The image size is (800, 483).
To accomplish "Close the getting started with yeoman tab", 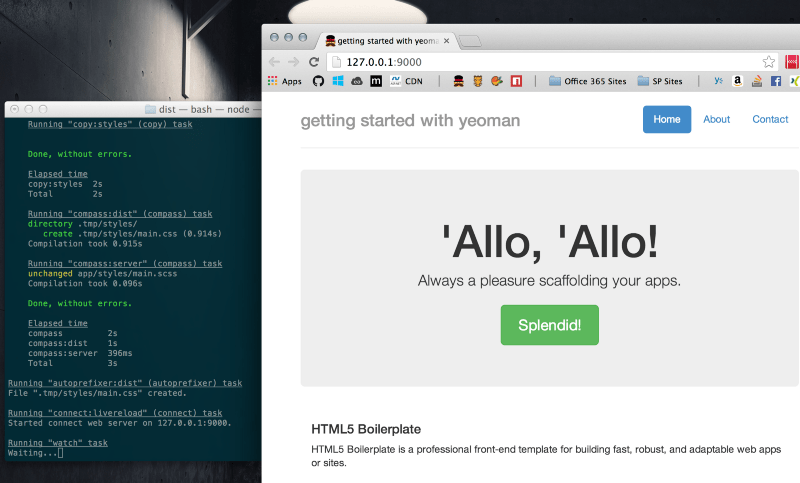I will tap(447, 40).
